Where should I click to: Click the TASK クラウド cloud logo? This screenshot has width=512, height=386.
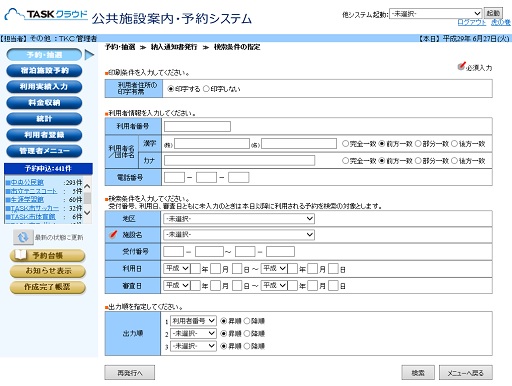coord(46,15)
